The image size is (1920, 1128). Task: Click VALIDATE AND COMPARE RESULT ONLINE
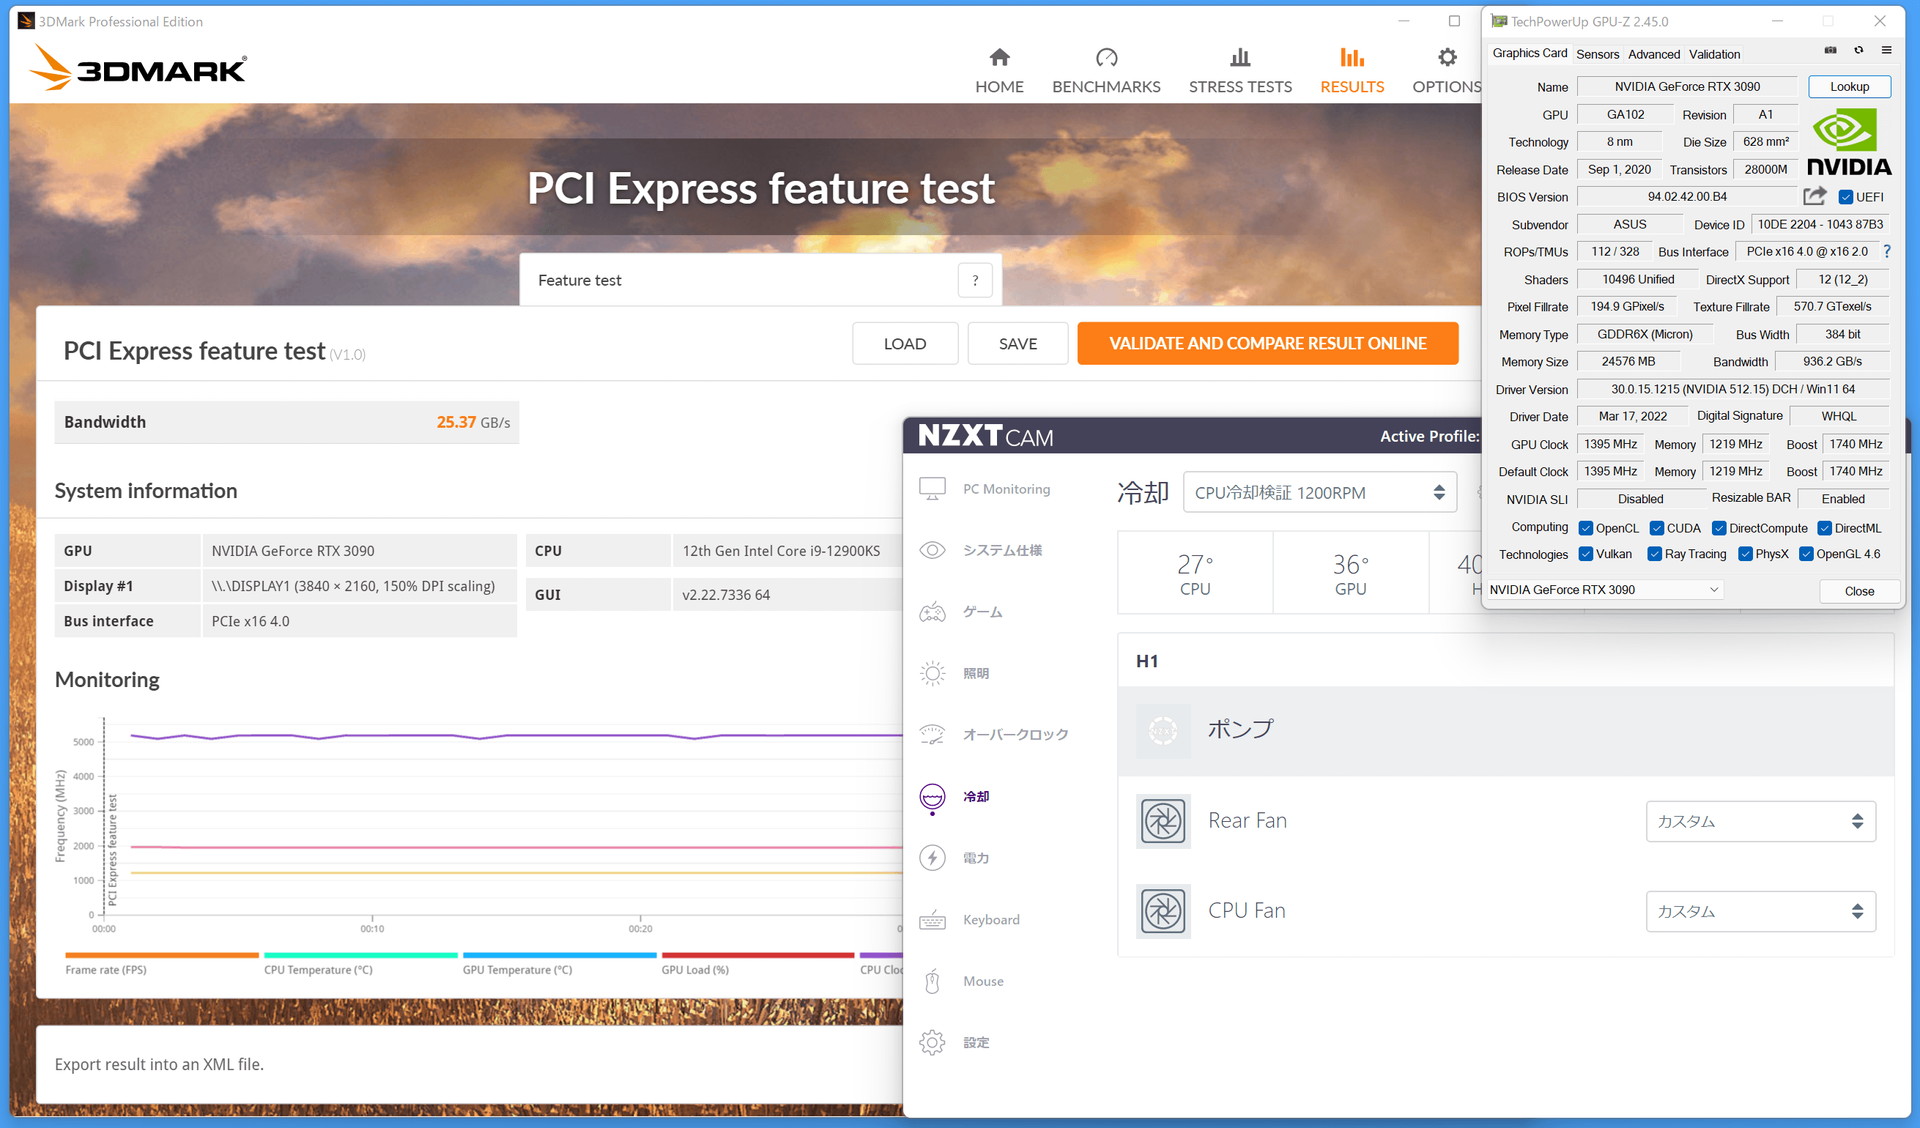[x=1267, y=343]
